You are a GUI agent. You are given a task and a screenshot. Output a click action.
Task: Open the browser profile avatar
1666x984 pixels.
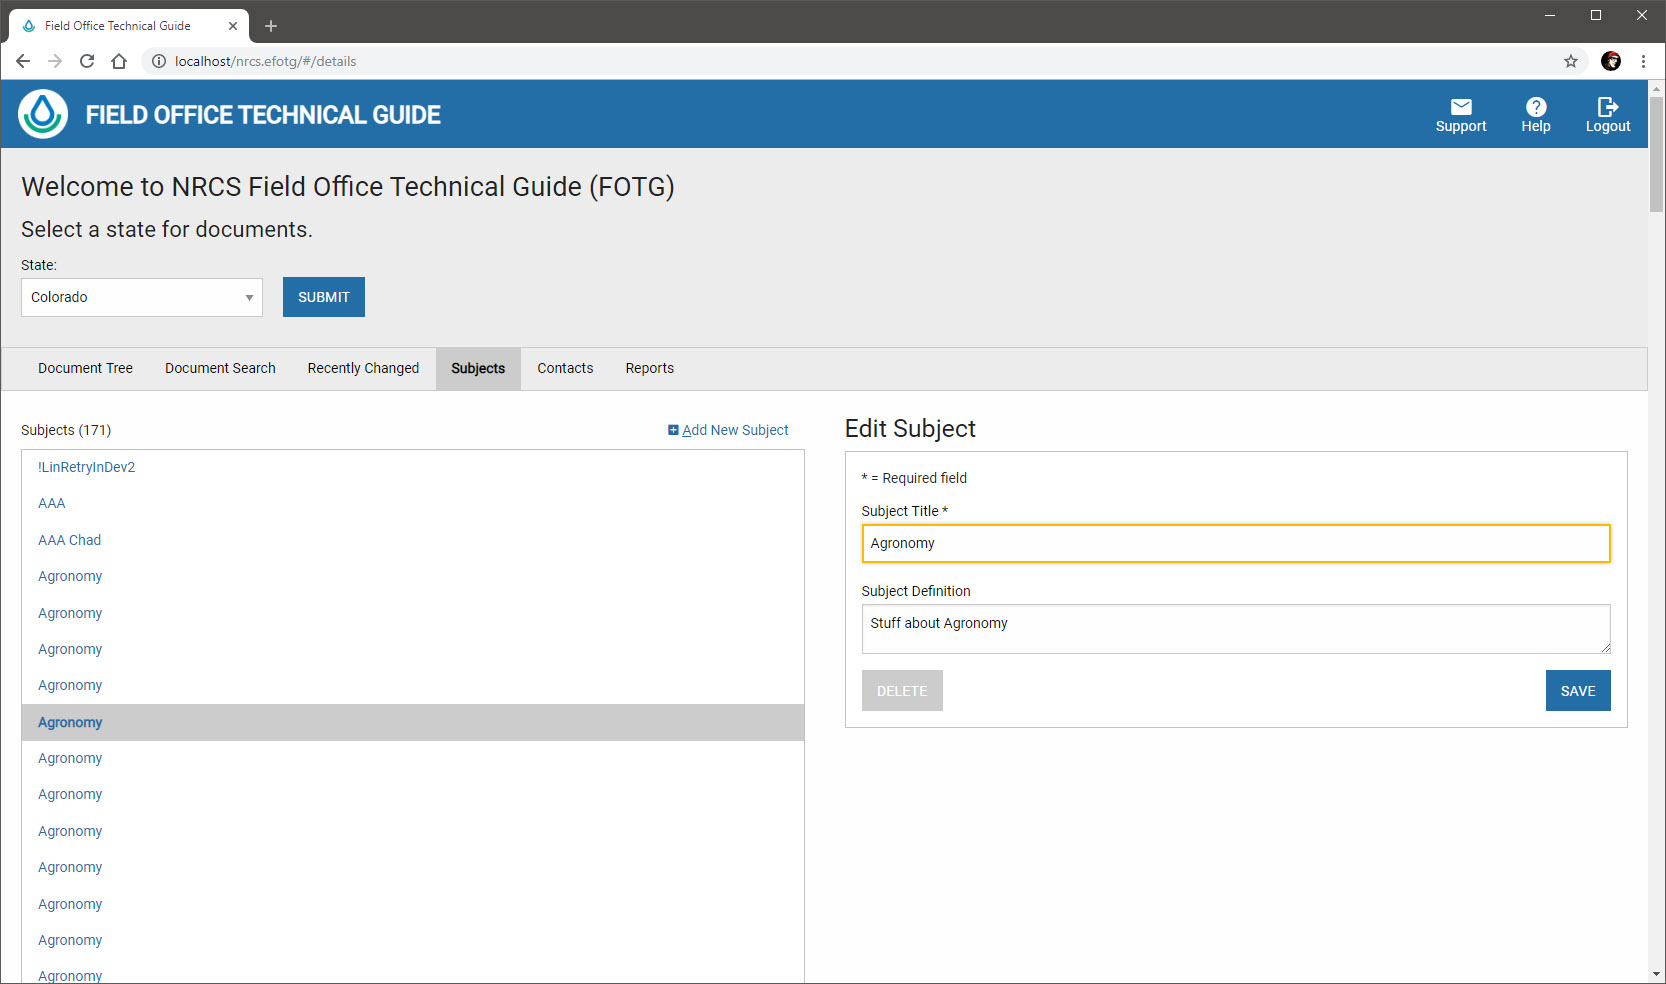click(x=1611, y=61)
